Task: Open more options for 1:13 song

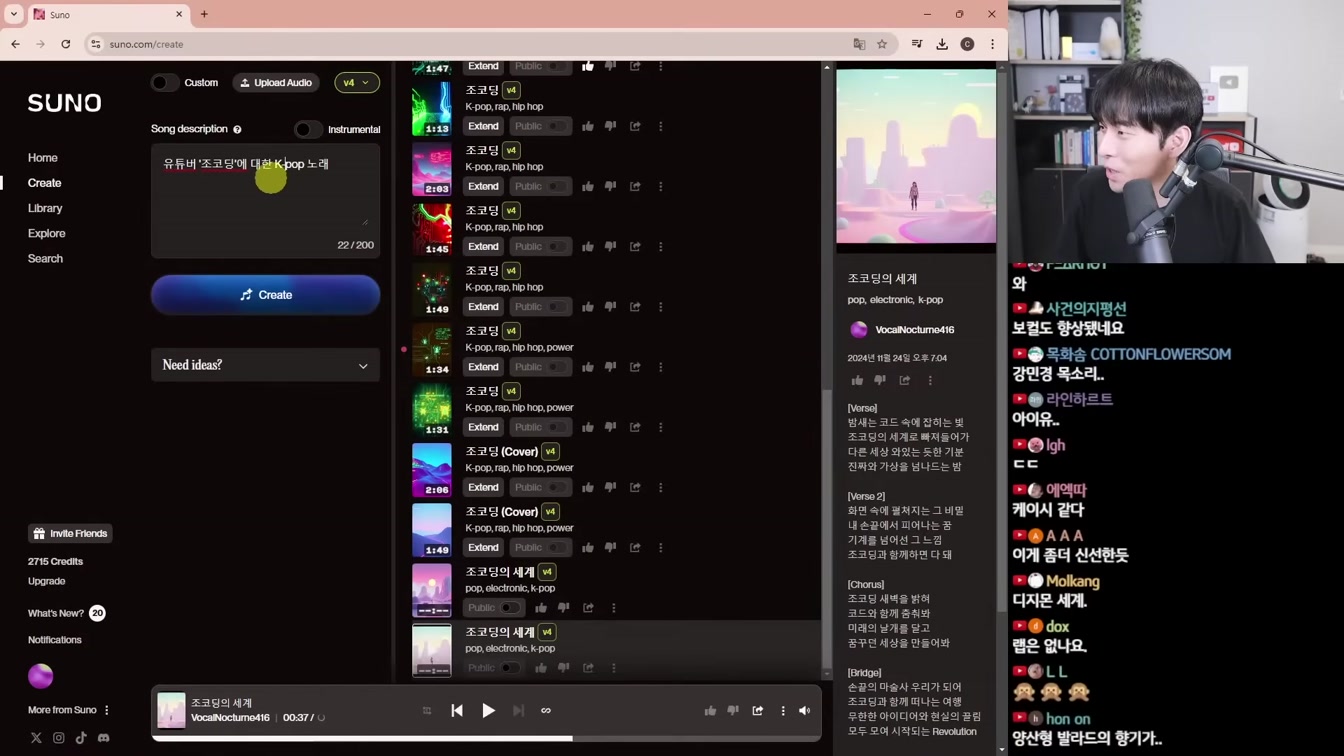Action: (x=661, y=126)
